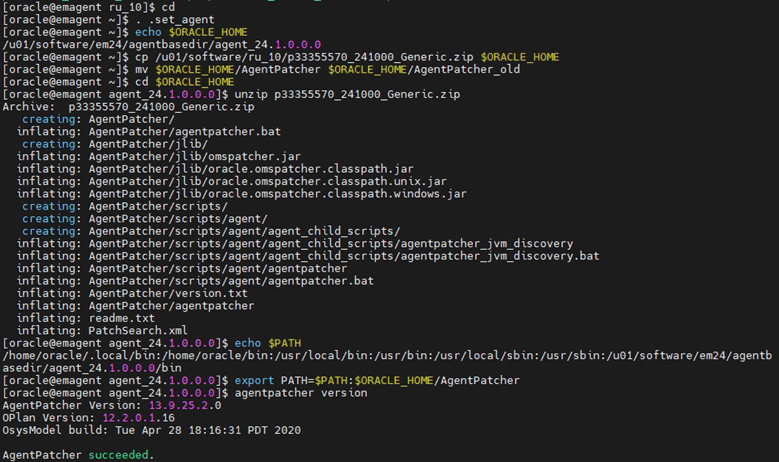Click the readme.txt inflating line
This screenshot has width=779, height=462.
85,318
